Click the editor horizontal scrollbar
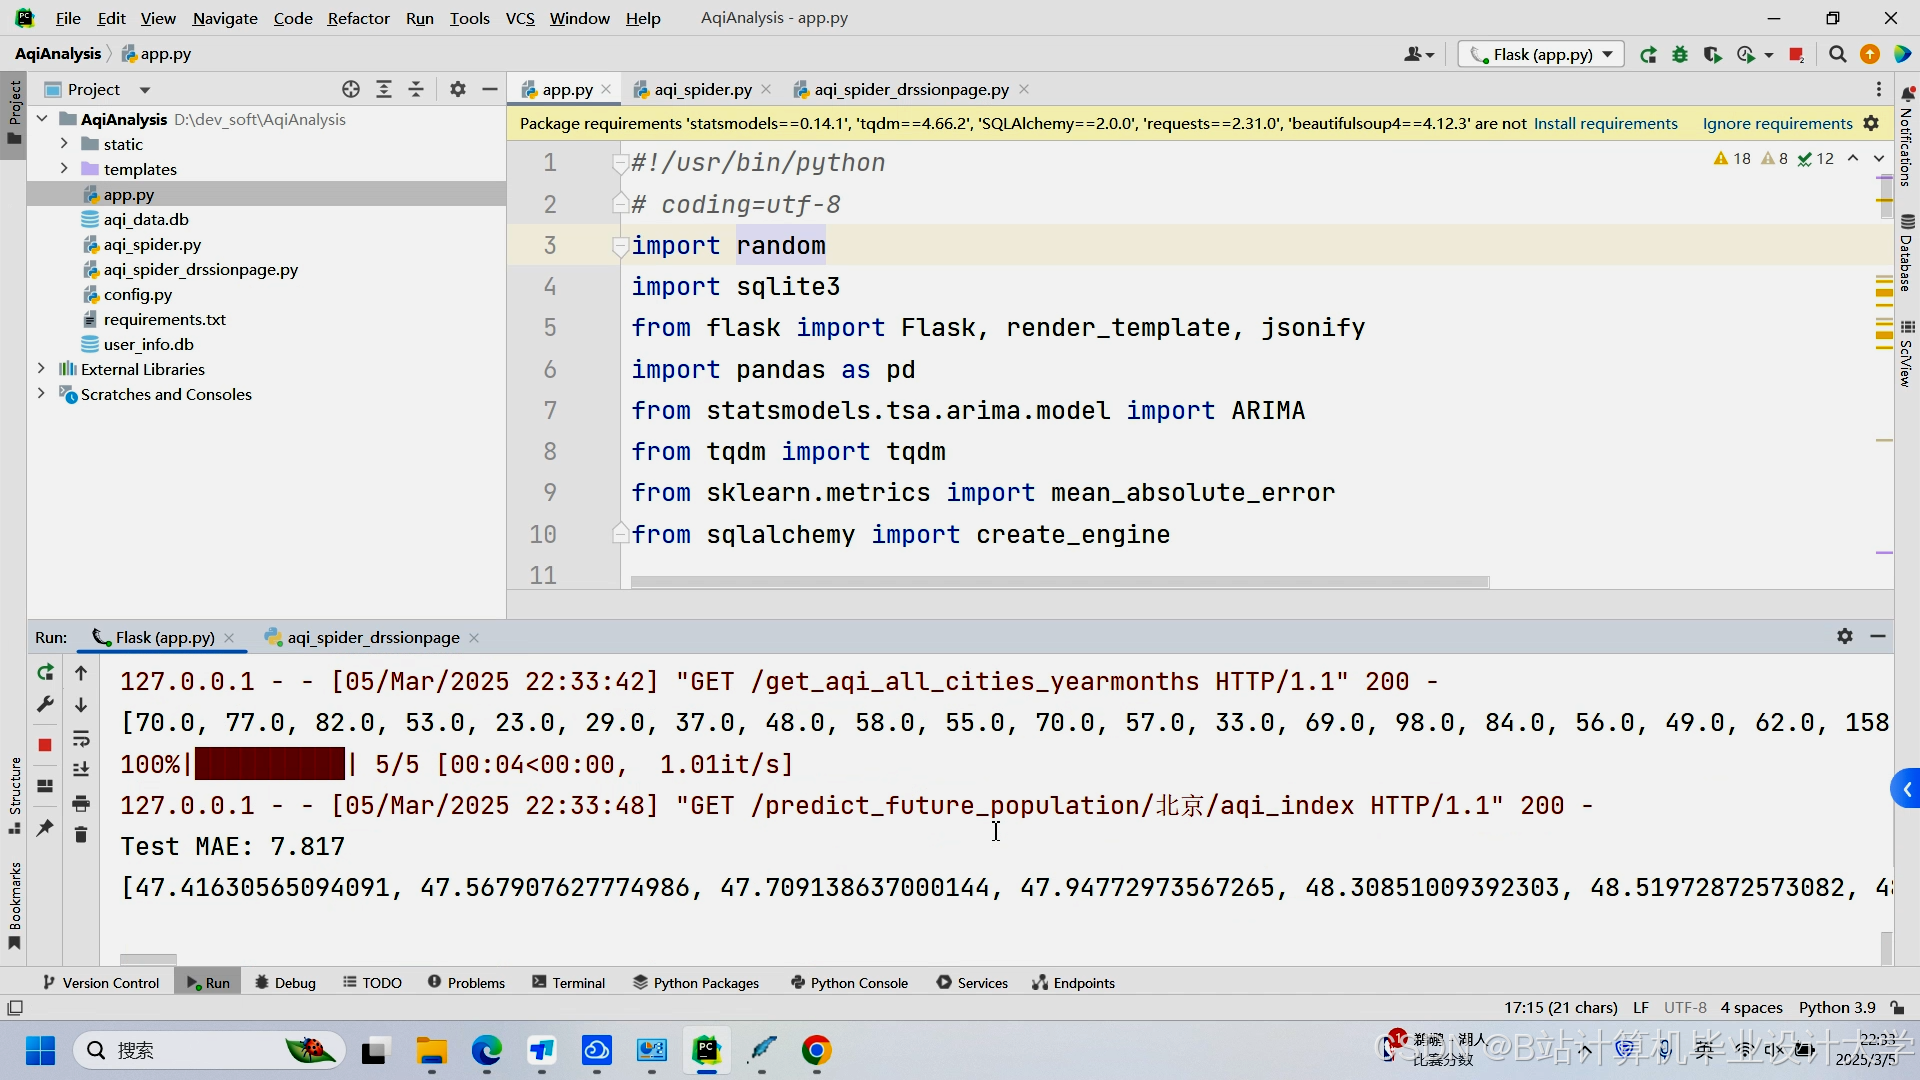The height and width of the screenshot is (1080, 1920). [x=1059, y=582]
